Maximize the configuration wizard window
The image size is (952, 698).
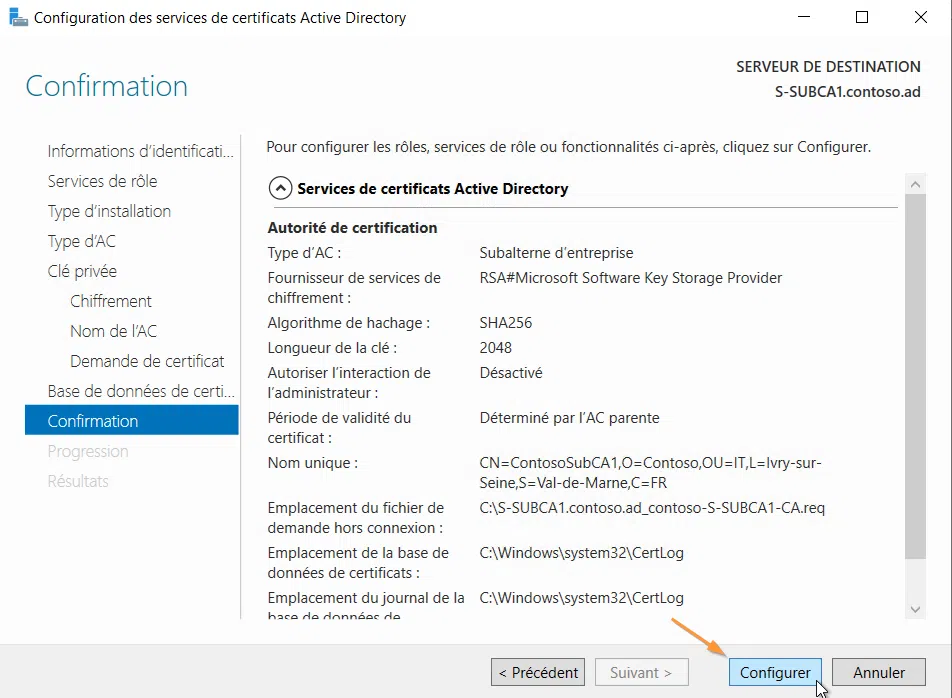pyautogui.click(x=862, y=17)
